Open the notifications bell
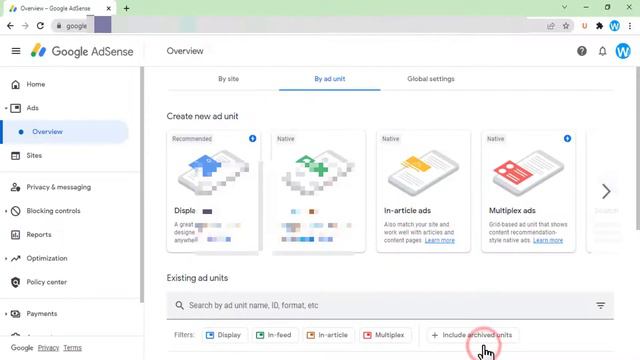Image resolution: width=640 pixels, height=360 pixels. [602, 51]
